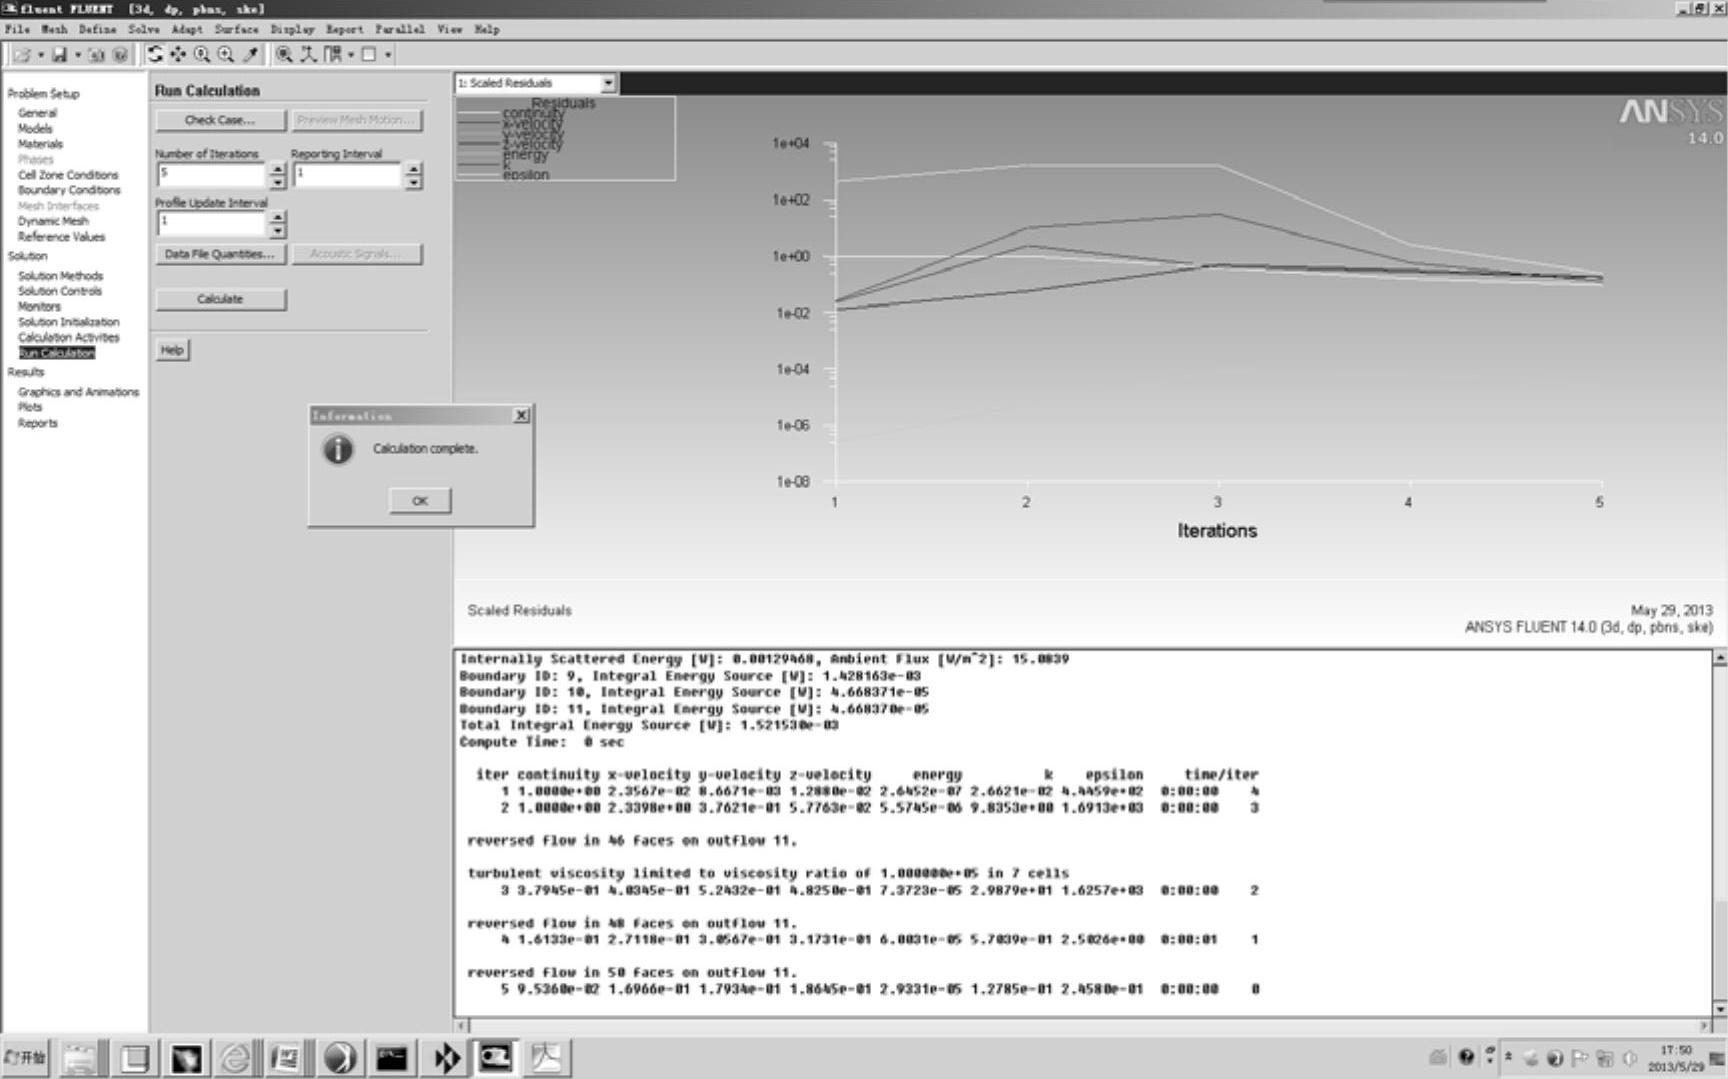Open the Adapt menu
This screenshot has width=1728, height=1079.
186,29
